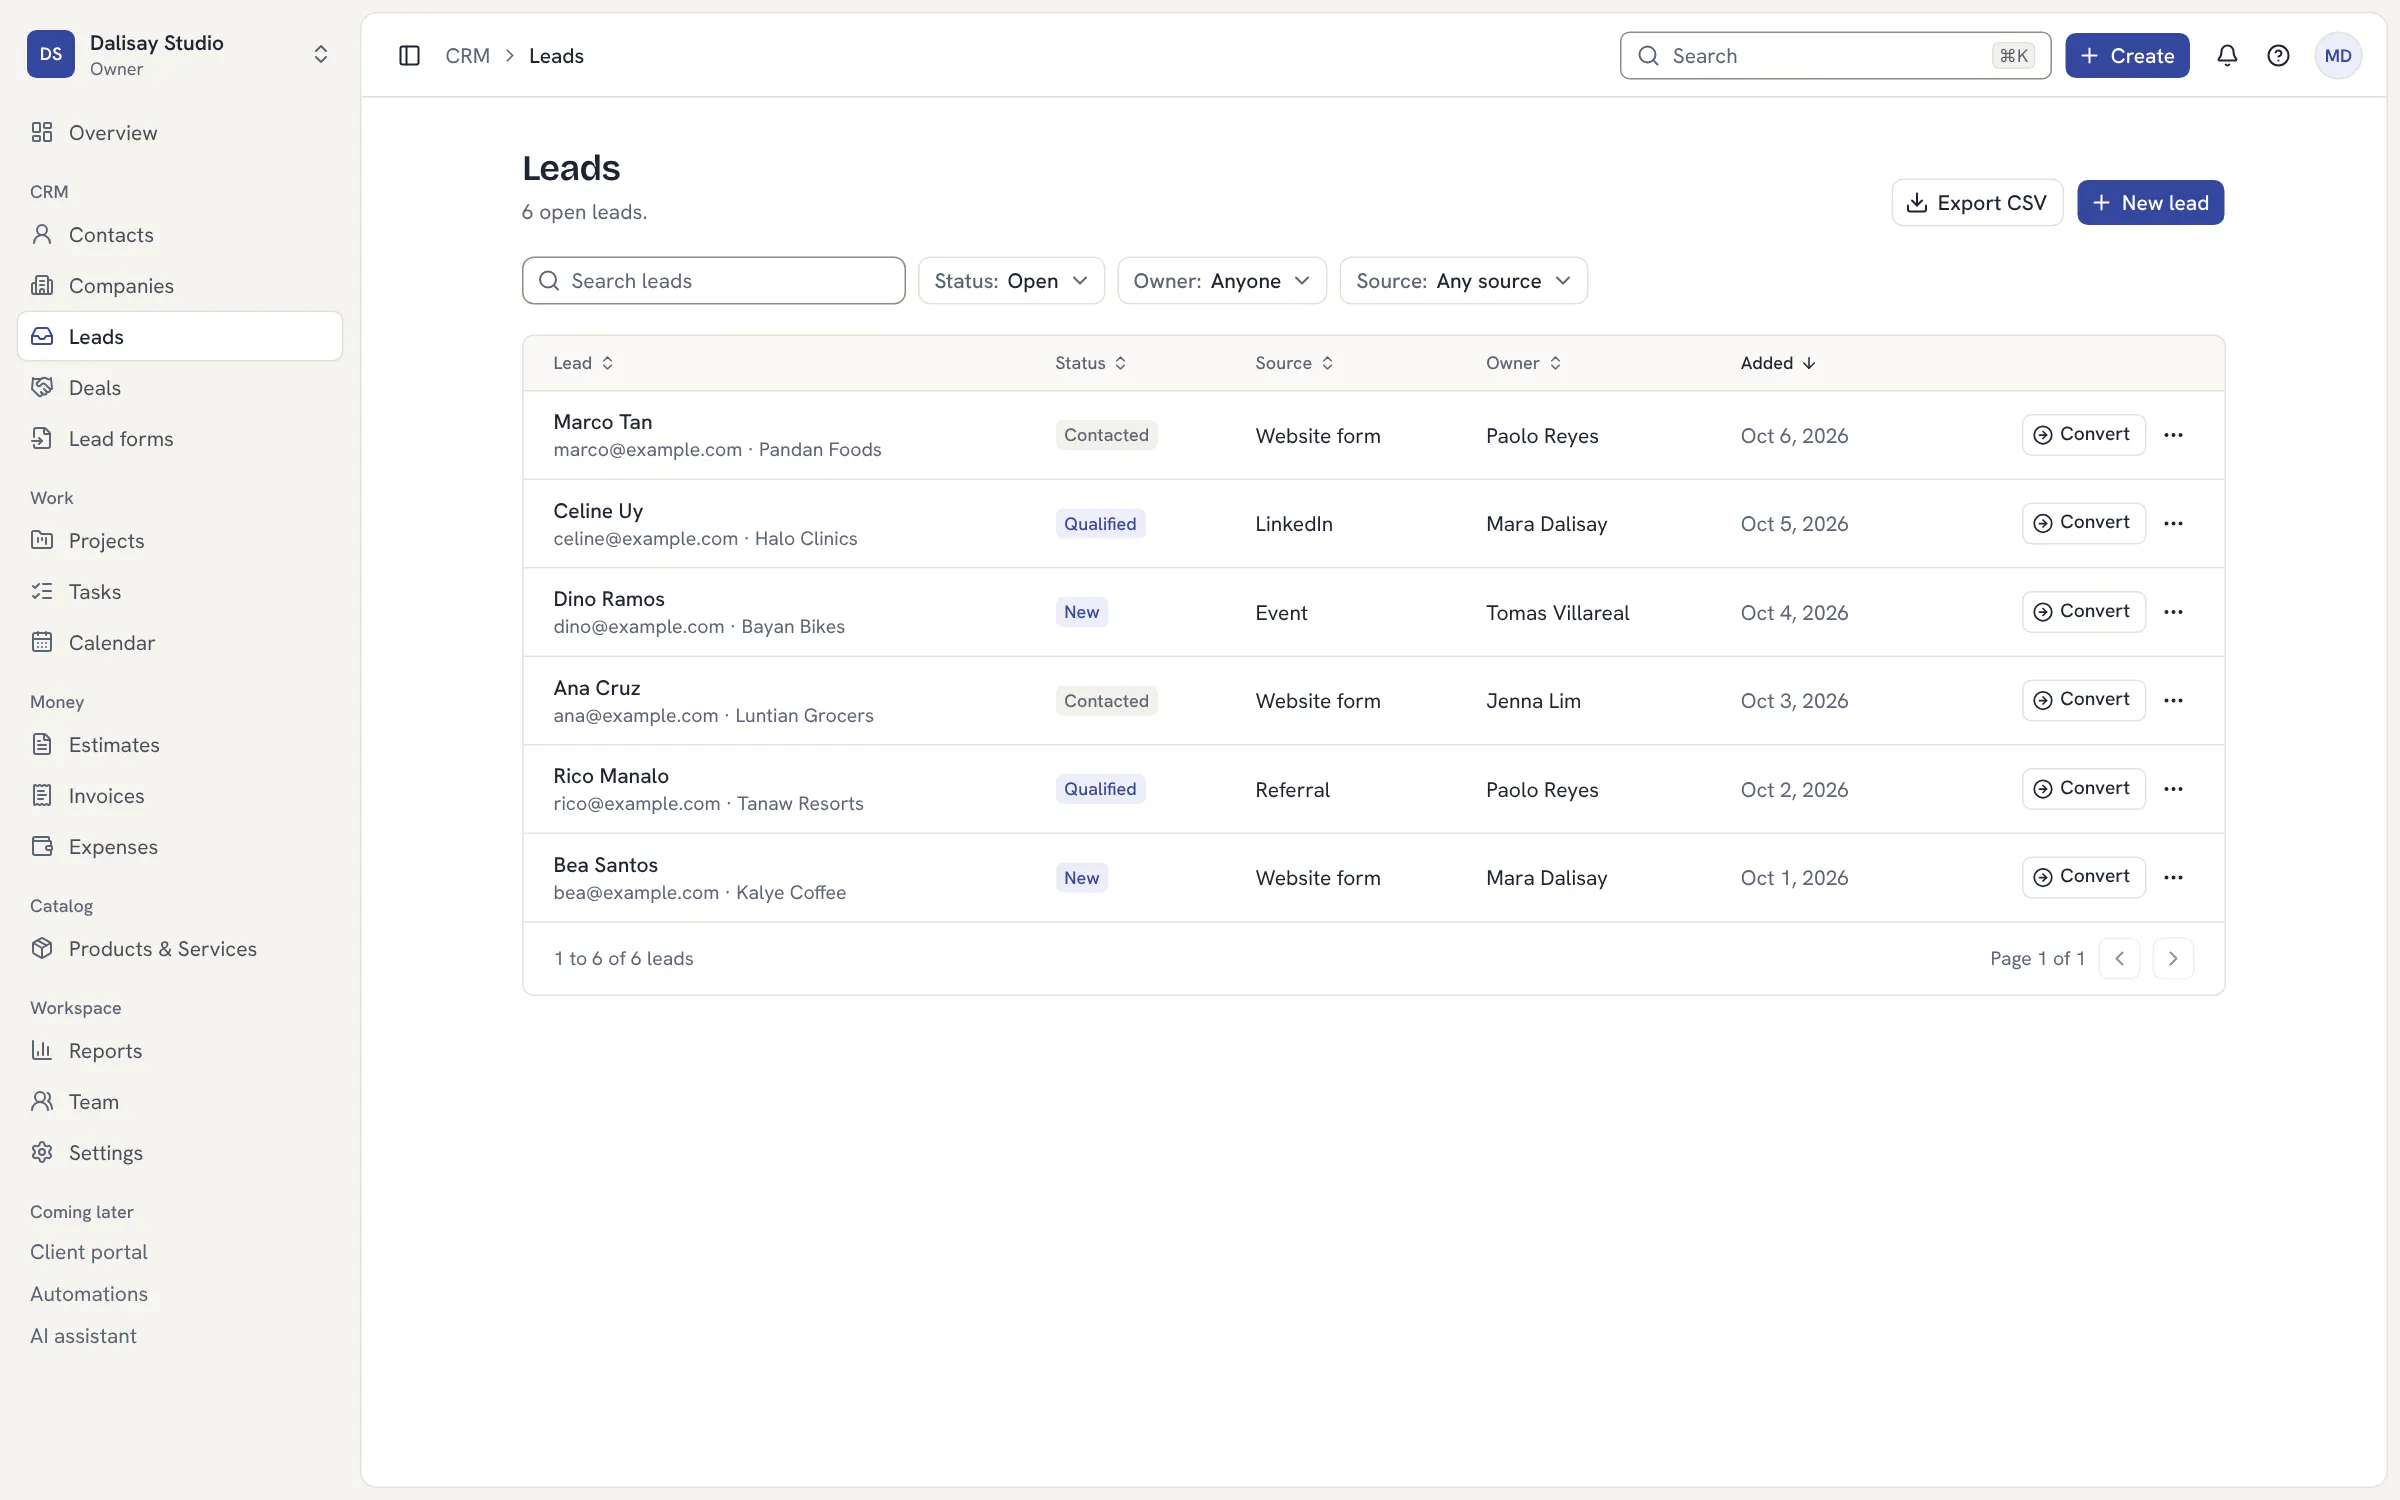Screen dimensions: 2400x1500
Task: Sort by the Owner column header
Action: pyautogui.click(x=1523, y=363)
